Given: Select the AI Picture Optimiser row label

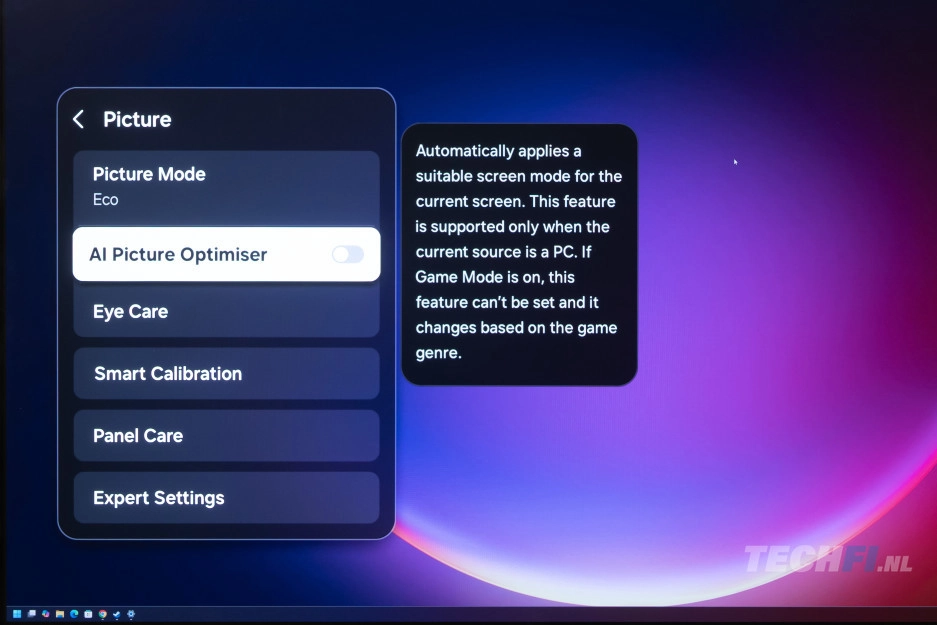Looking at the screenshot, I should point(178,255).
